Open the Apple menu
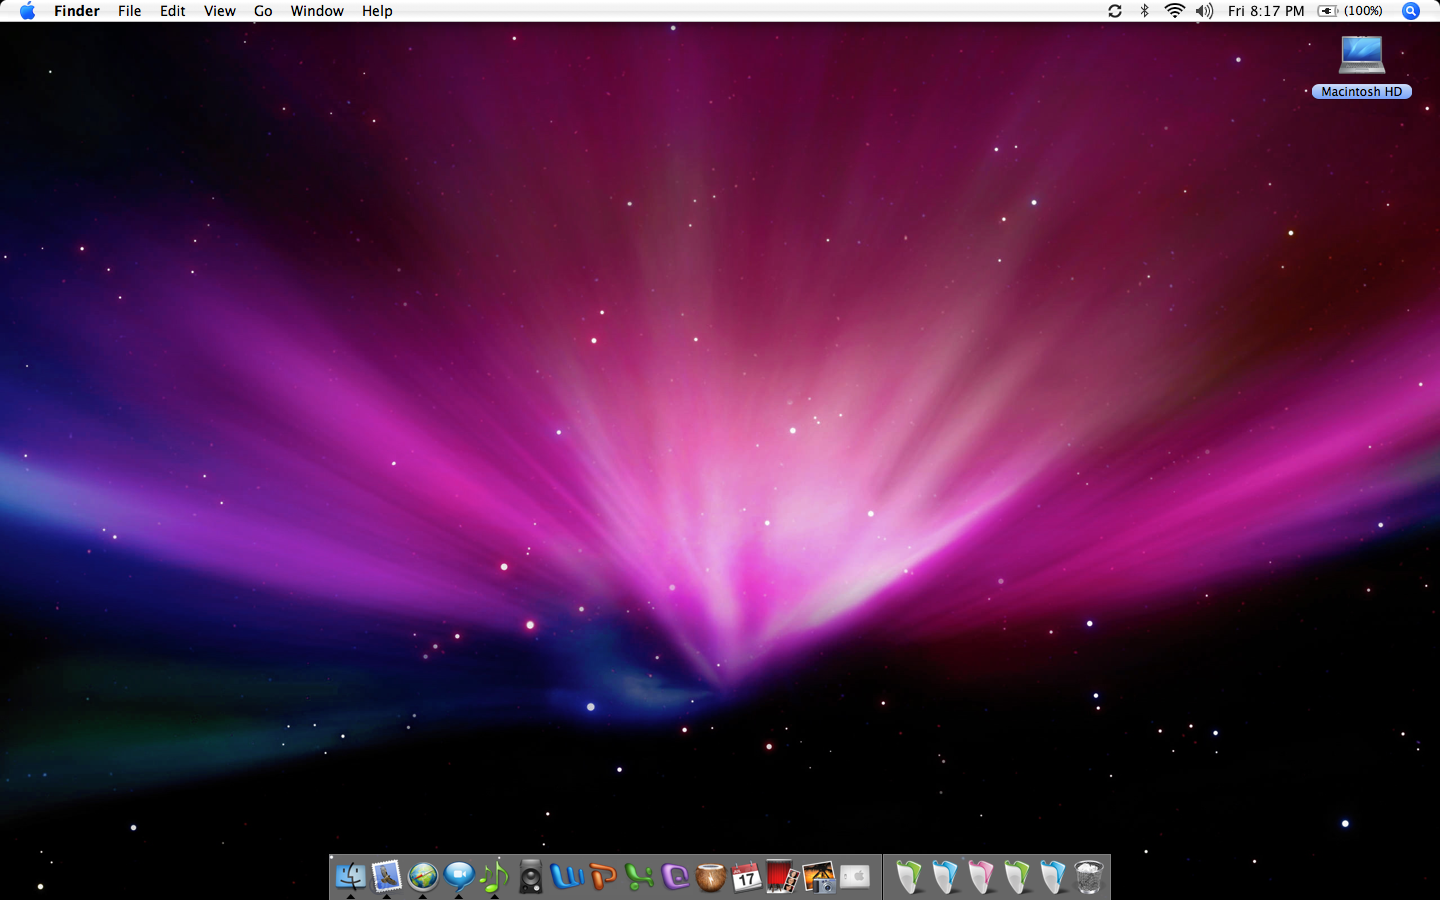 coord(27,11)
